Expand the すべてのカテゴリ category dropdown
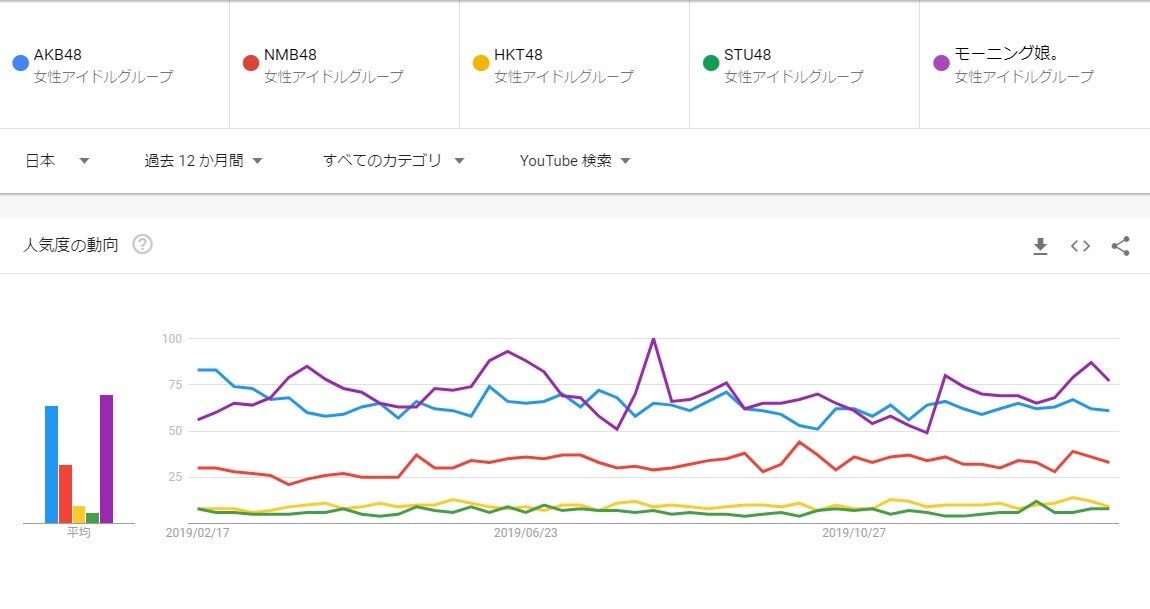The width and height of the screenshot is (1150, 609). click(394, 161)
